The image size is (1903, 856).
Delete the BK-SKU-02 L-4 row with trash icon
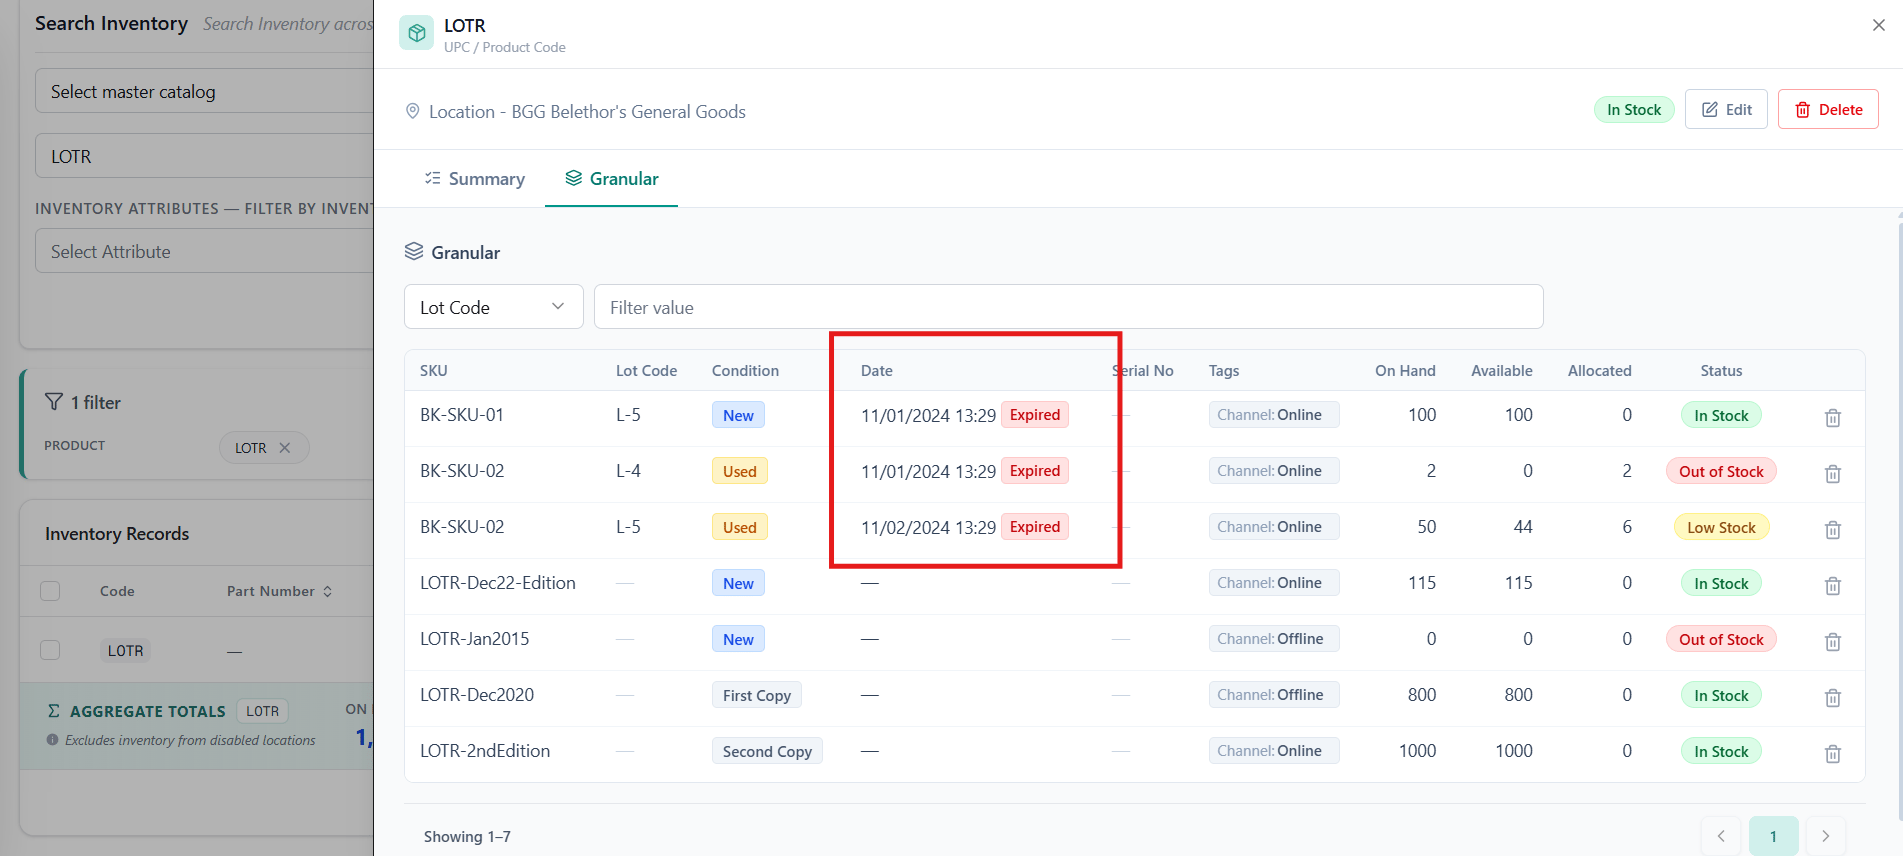click(x=1832, y=473)
